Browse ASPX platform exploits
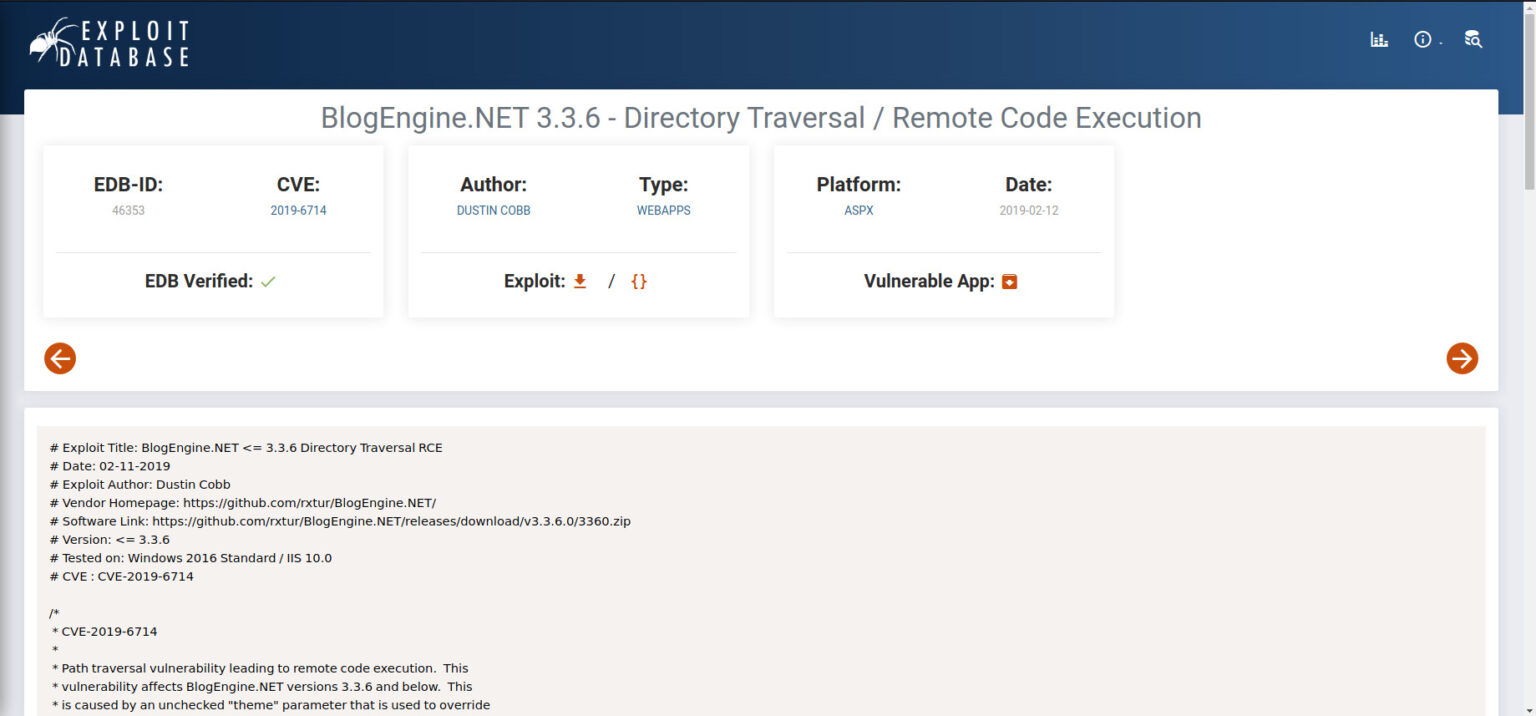Image resolution: width=1536 pixels, height=716 pixels. 858,210
